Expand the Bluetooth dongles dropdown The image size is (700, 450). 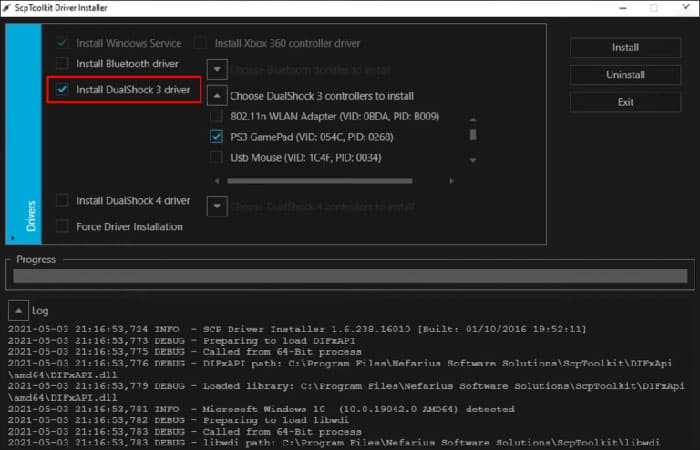[x=217, y=69]
